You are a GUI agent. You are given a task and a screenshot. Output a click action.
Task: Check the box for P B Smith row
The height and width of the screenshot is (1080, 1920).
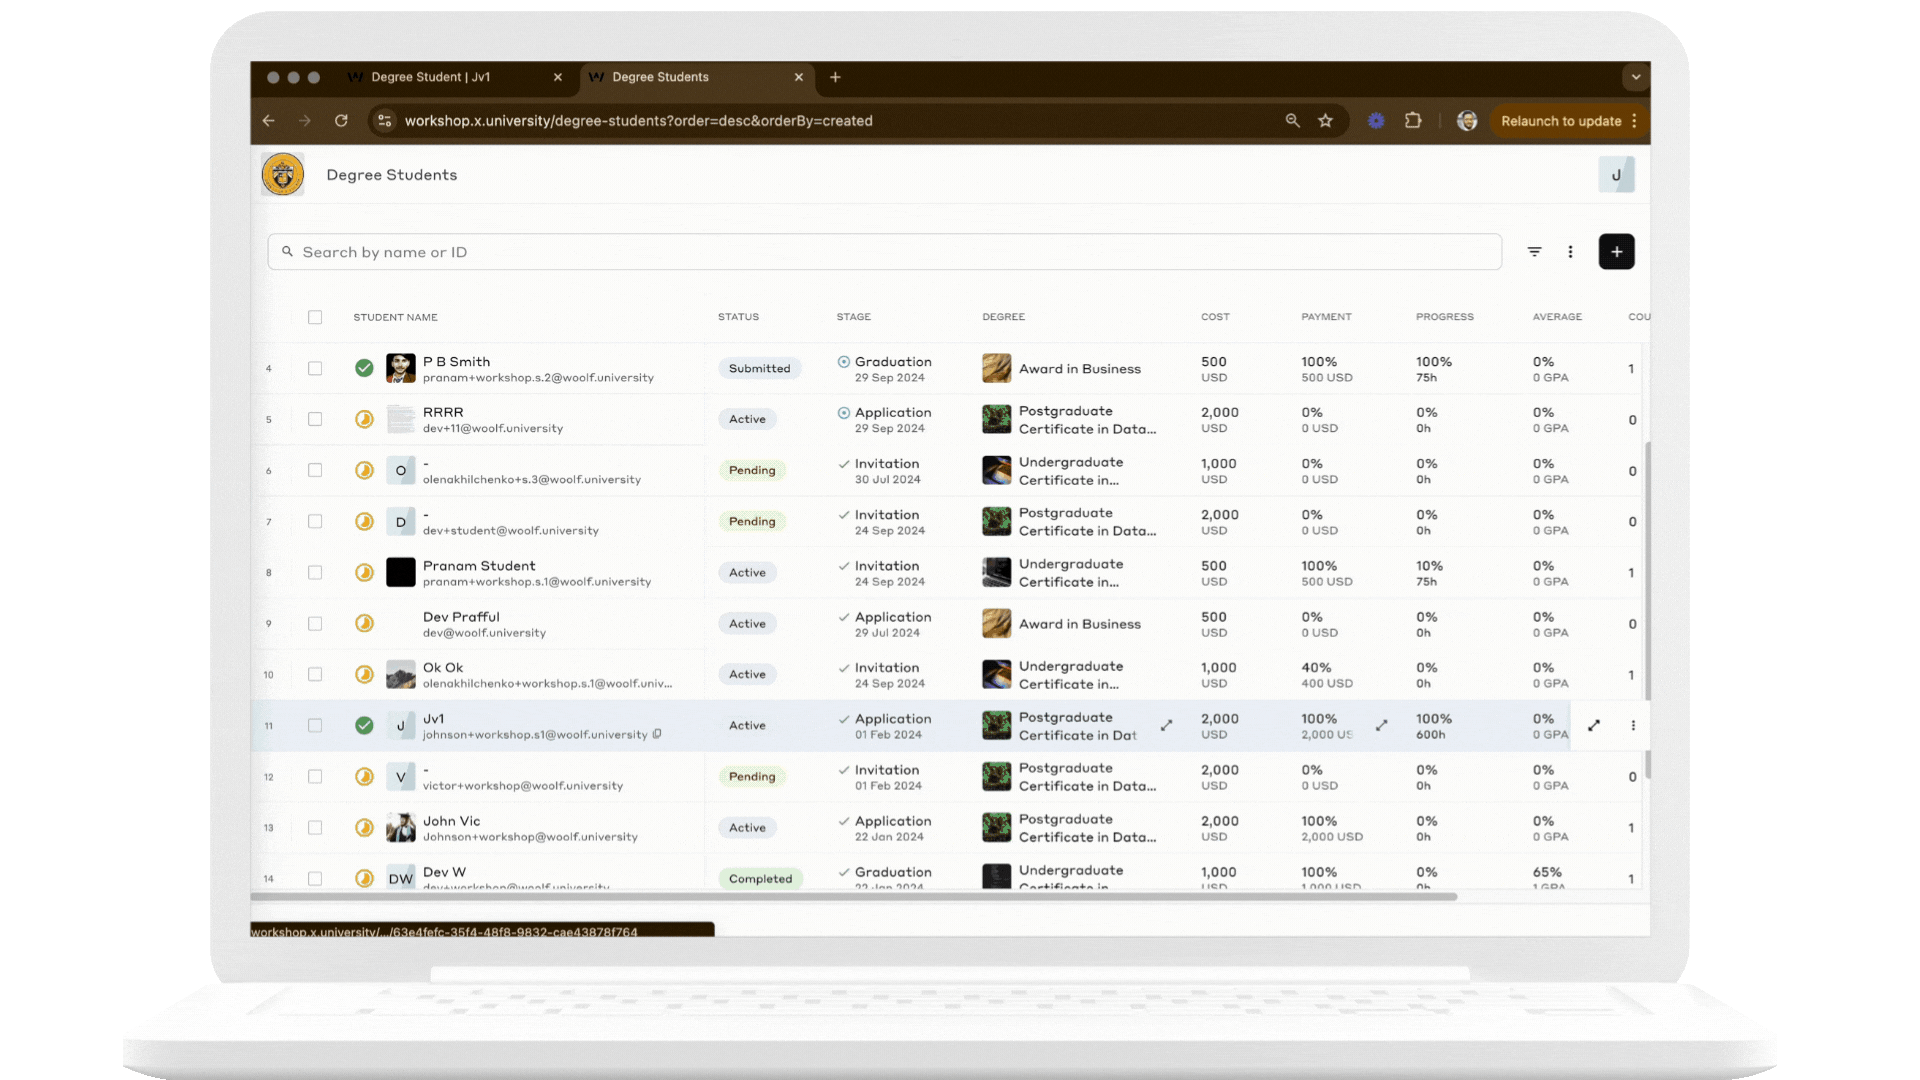315,369
